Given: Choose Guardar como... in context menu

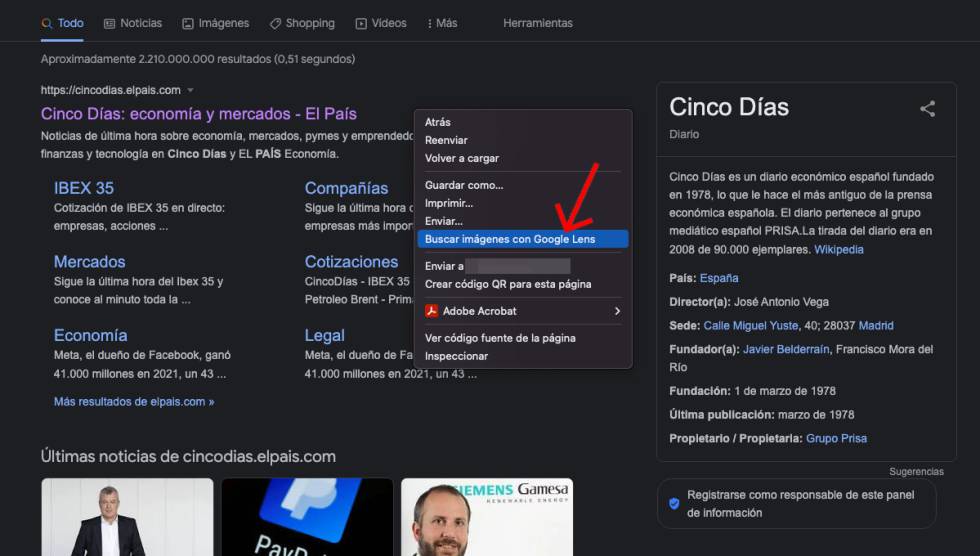Looking at the screenshot, I should click(x=523, y=185).
